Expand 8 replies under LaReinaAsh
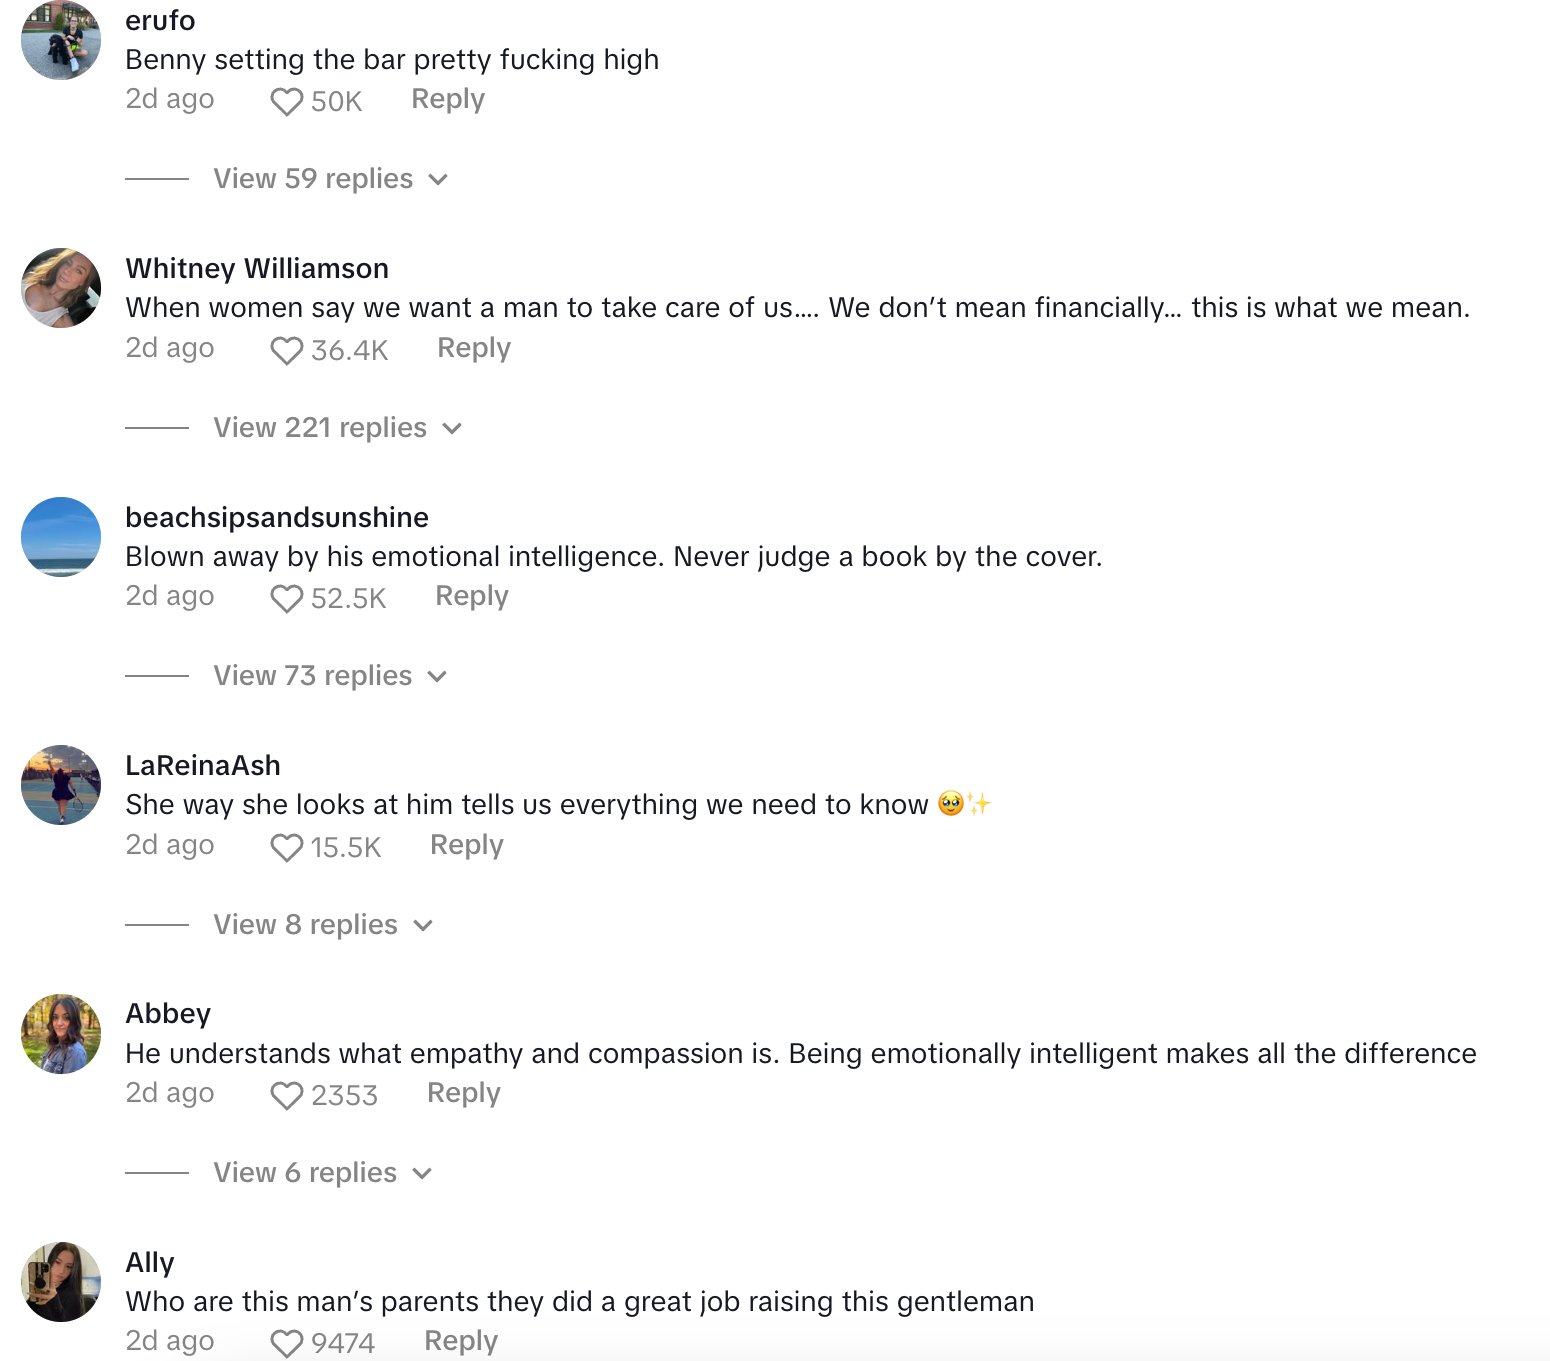The width and height of the screenshot is (1550, 1361). pos(322,925)
